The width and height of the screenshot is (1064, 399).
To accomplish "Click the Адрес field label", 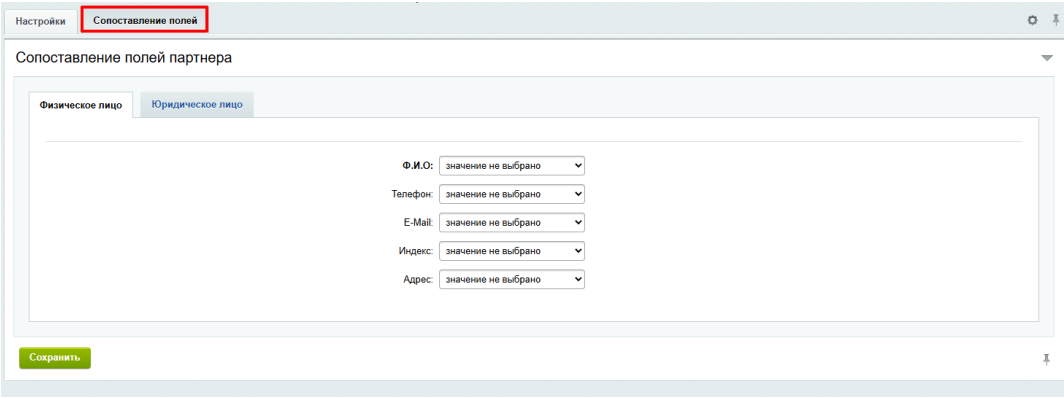I will coord(418,280).
